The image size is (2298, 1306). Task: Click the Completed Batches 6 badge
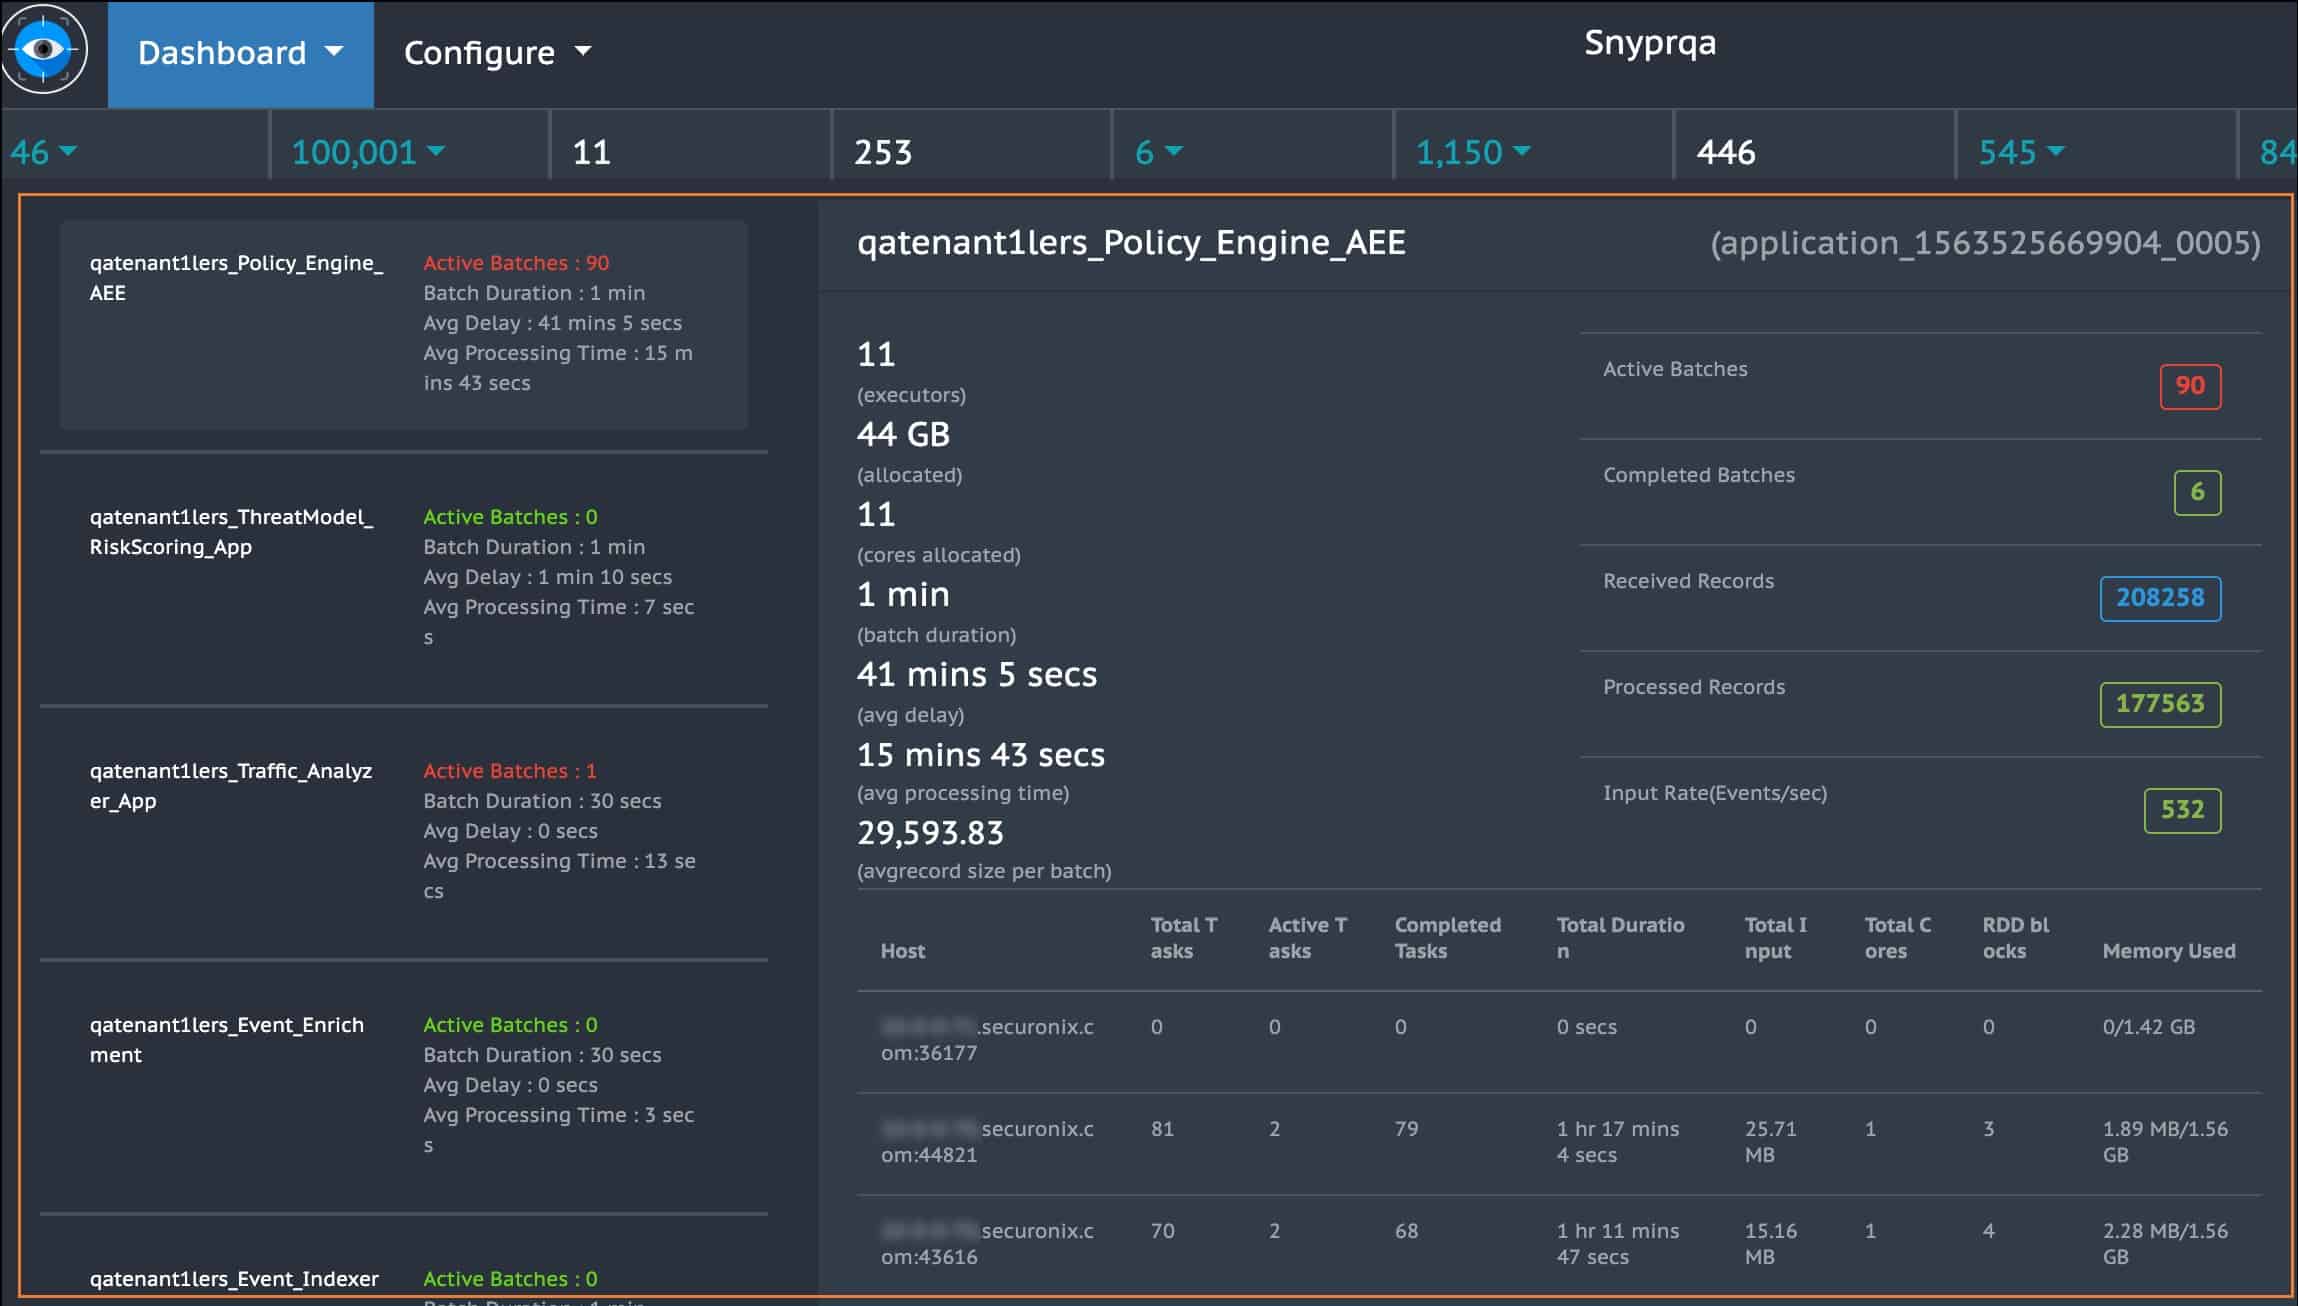click(x=2197, y=492)
